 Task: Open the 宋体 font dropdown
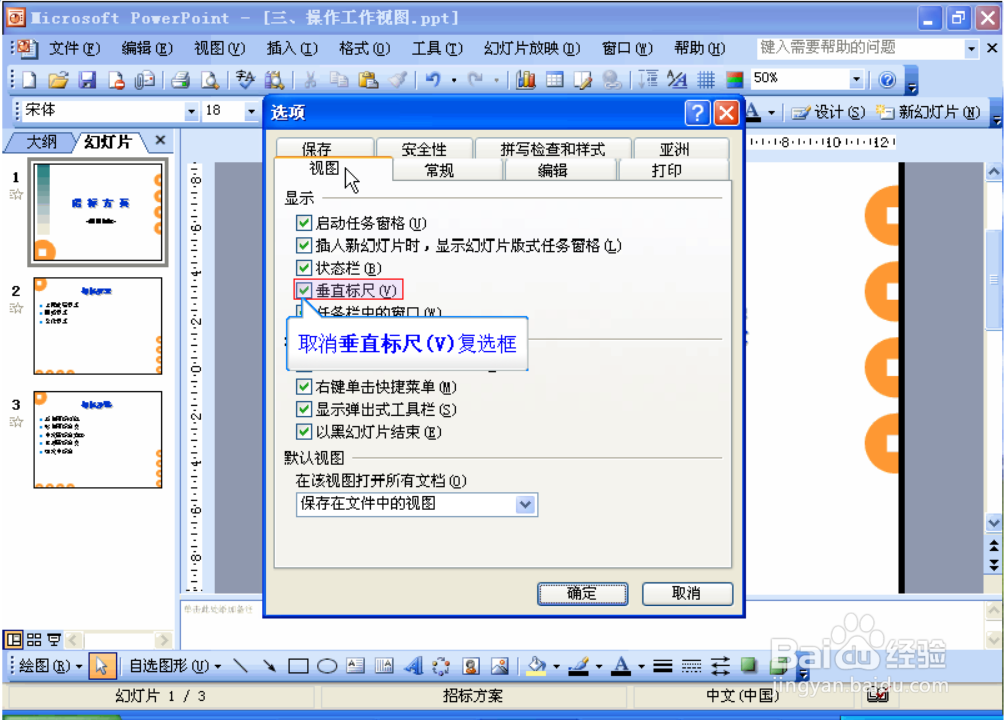pyautogui.click(x=191, y=111)
